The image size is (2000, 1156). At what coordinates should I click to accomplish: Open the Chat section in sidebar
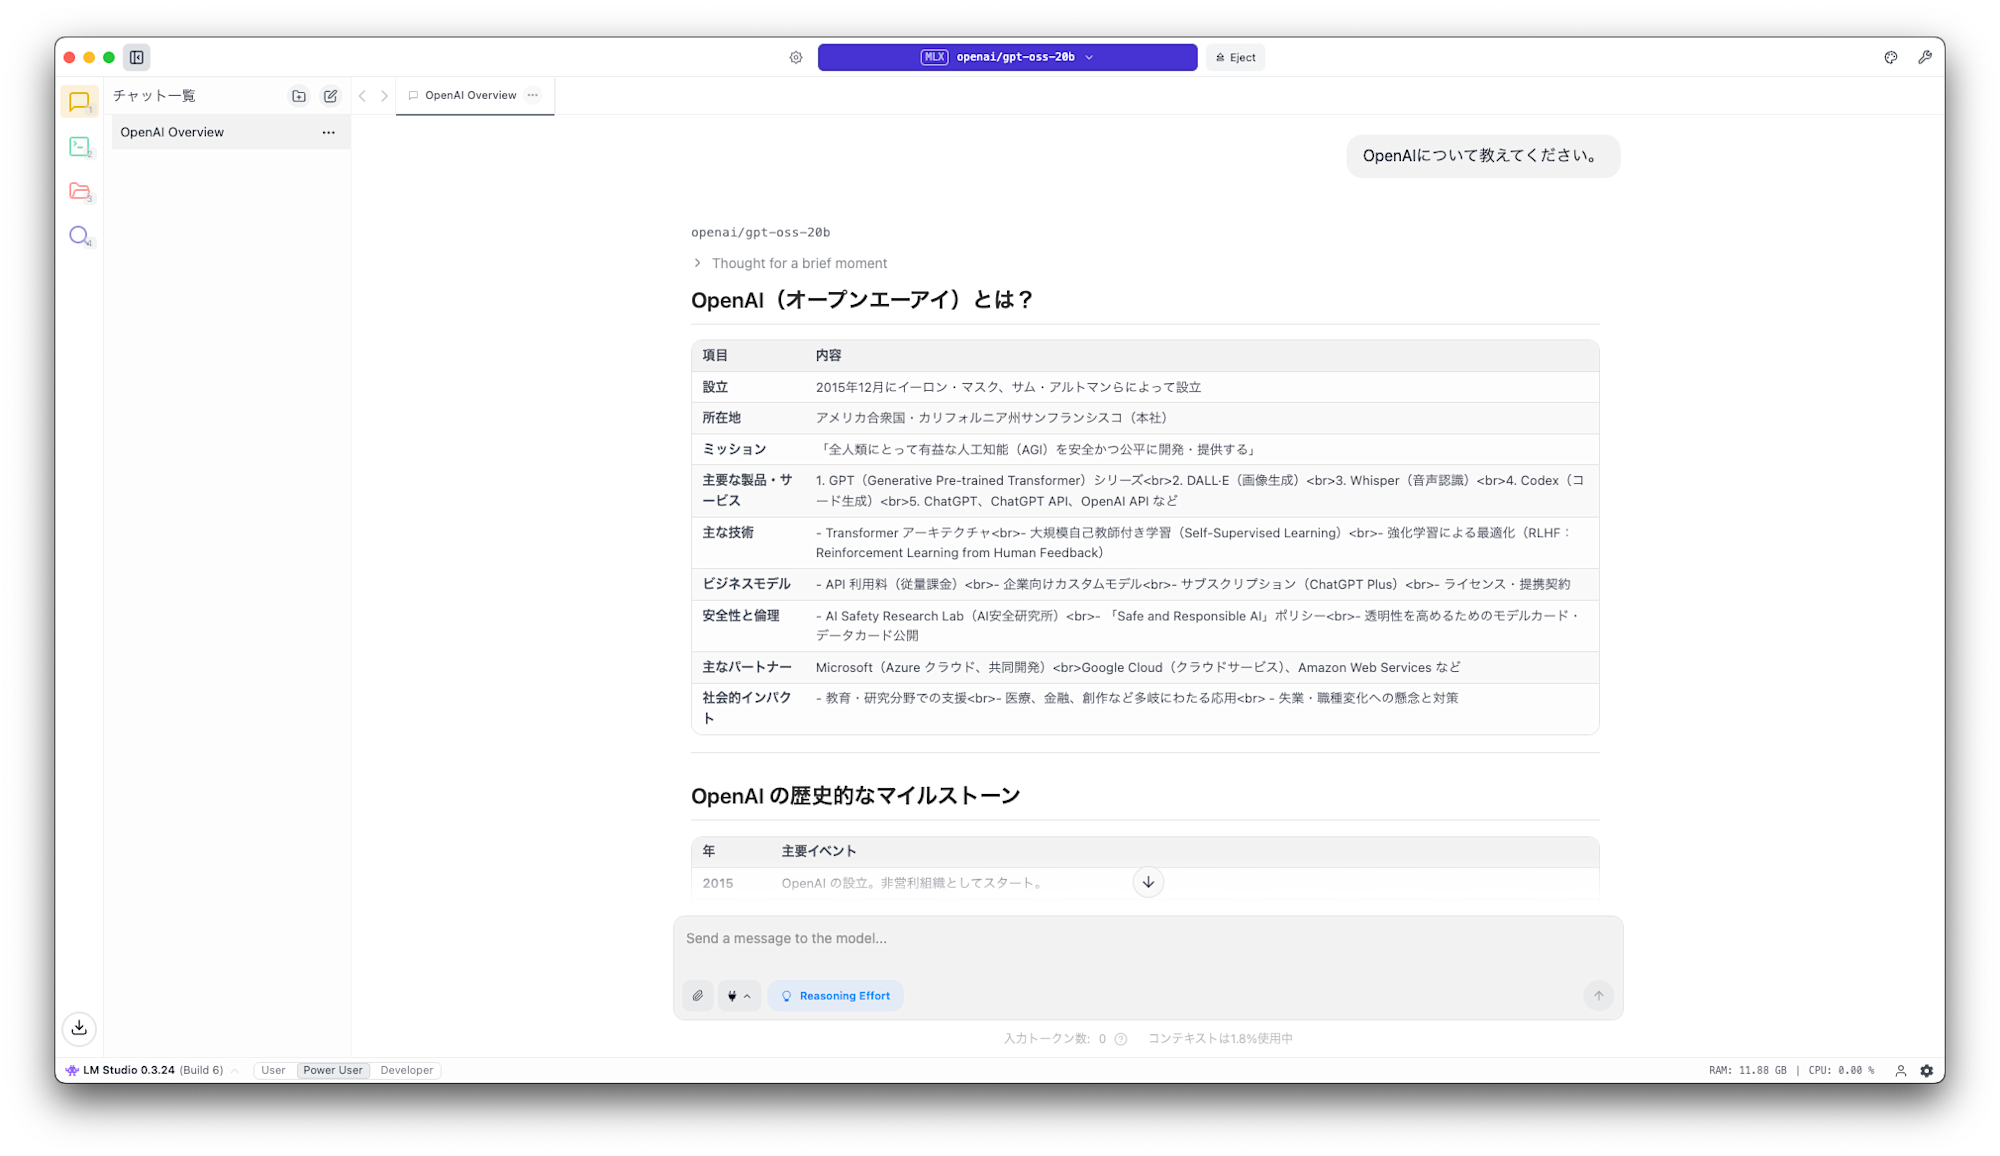click(x=79, y=102)
